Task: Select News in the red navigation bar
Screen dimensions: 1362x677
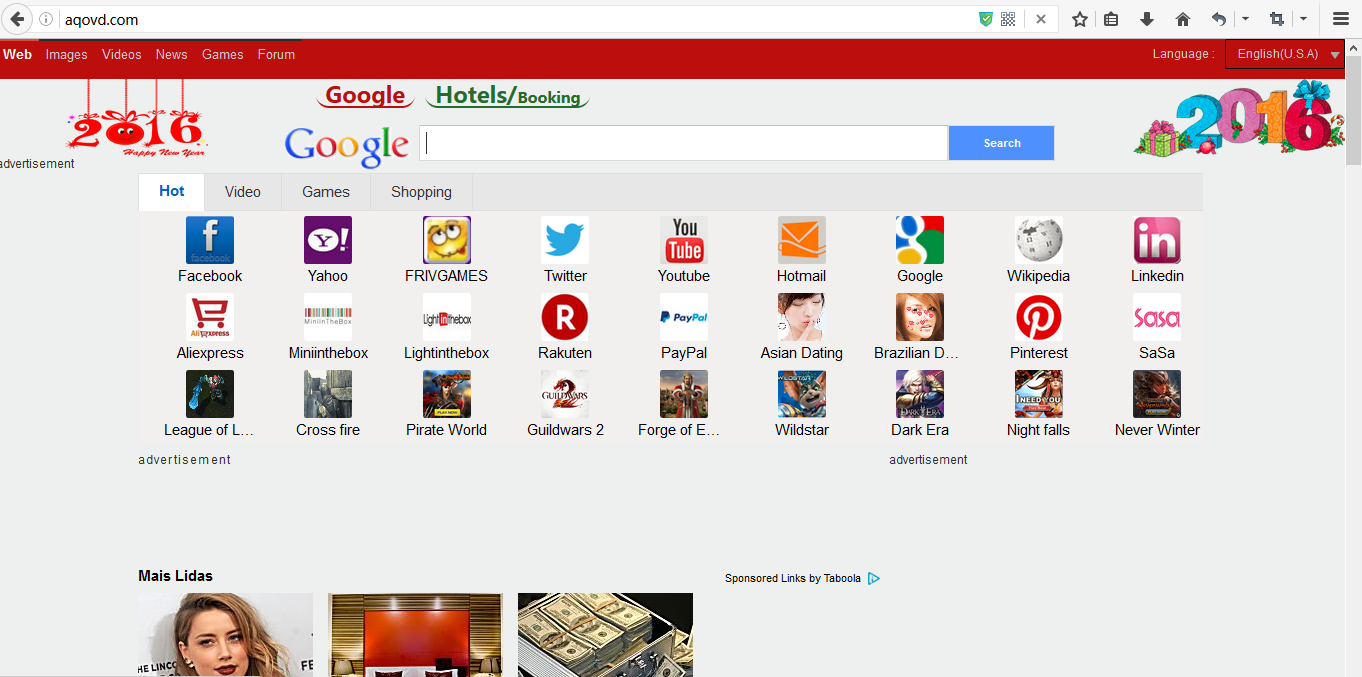Action: coord(171,54)
